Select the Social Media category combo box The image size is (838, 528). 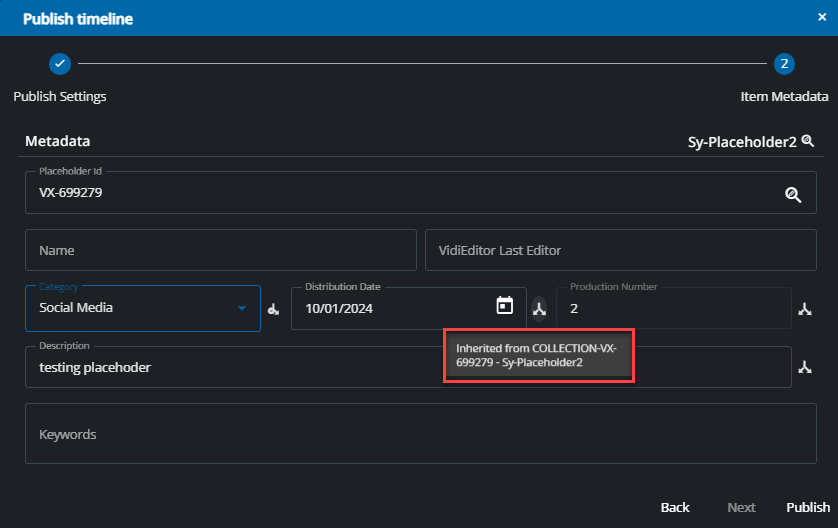coord(130,308)
